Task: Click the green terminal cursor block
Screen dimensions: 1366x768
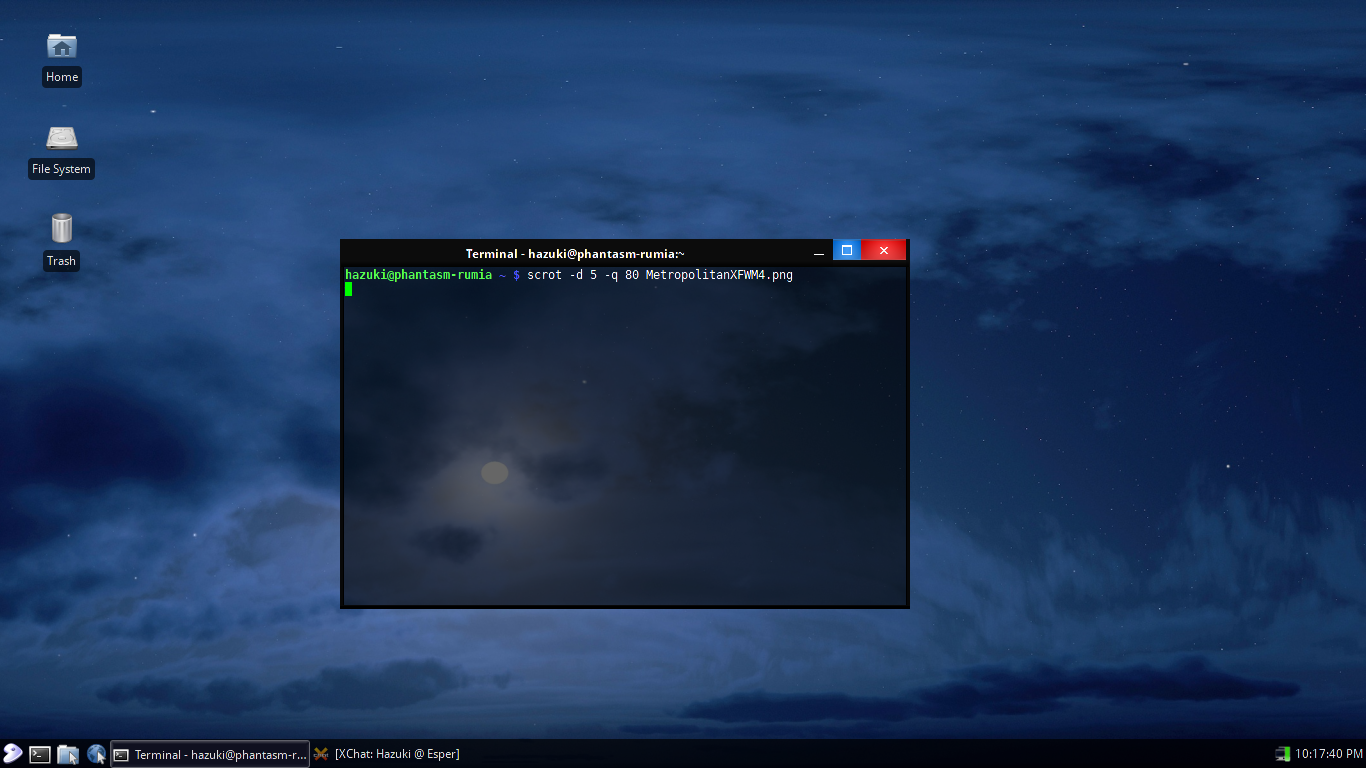Action: (x=349, y=289)
